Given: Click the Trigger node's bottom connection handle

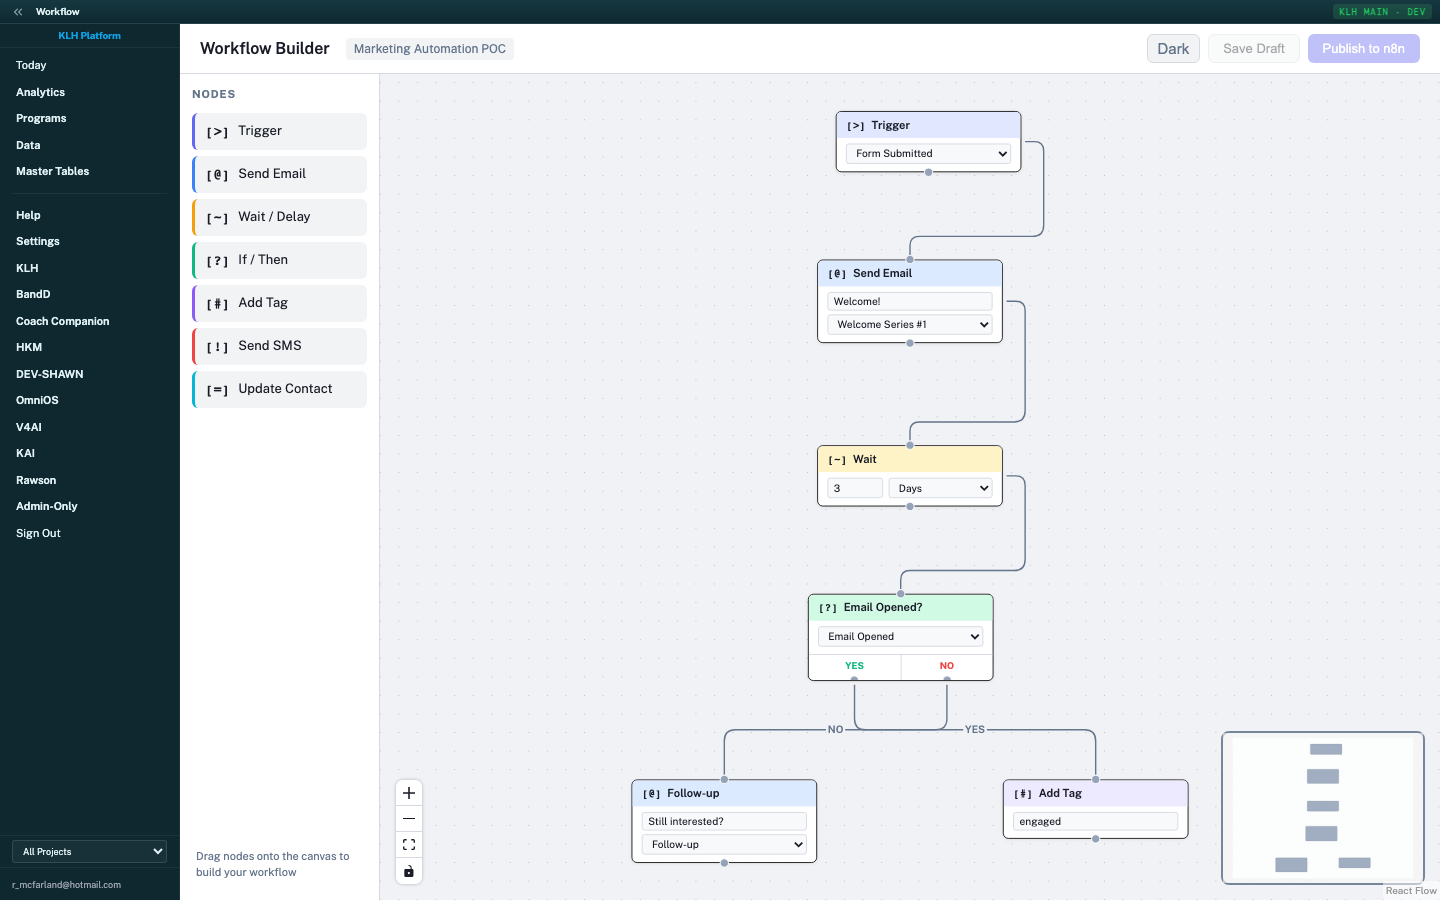Looking at the screenshot, I should (928, 172).
